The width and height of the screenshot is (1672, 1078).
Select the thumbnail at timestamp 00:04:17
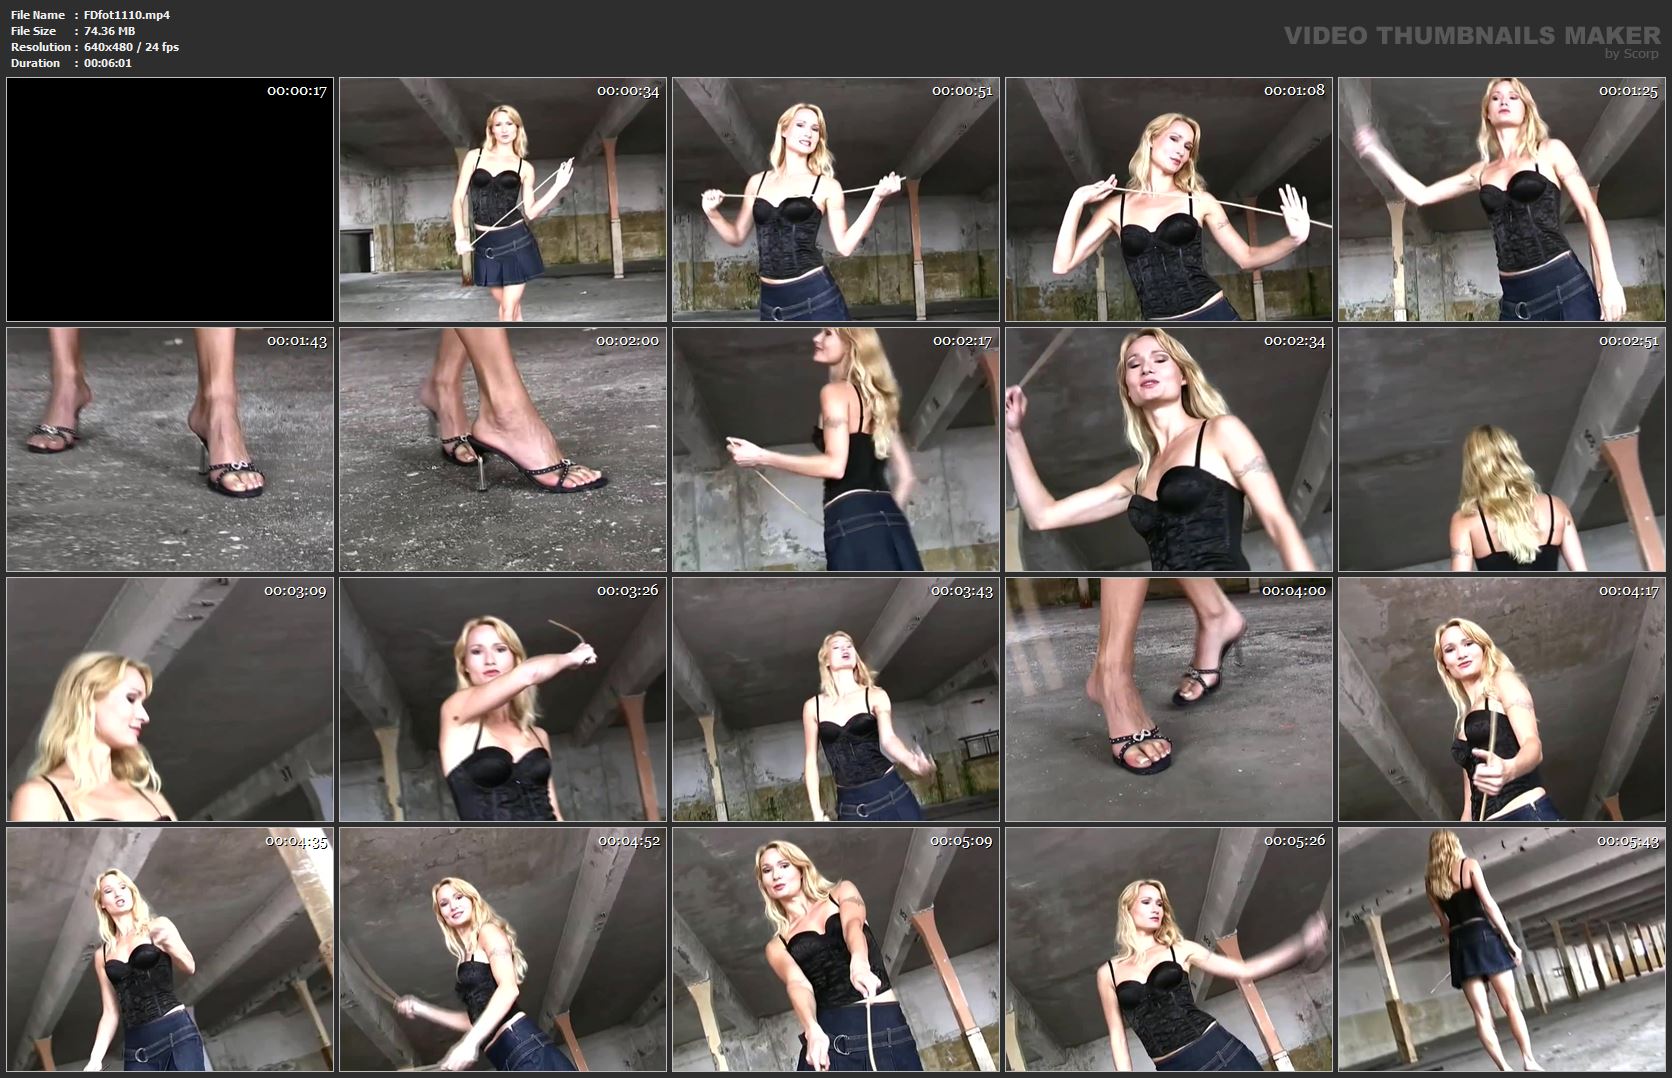[x=1502, y=700]
